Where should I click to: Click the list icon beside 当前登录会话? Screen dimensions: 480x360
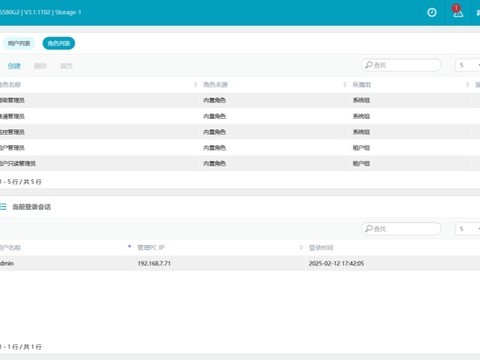tap(3, 207)
